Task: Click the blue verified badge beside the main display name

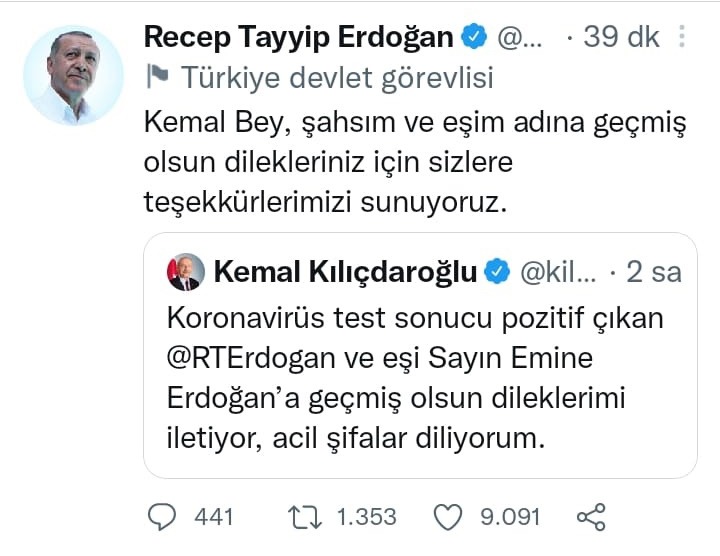Action: coord(473,38)
